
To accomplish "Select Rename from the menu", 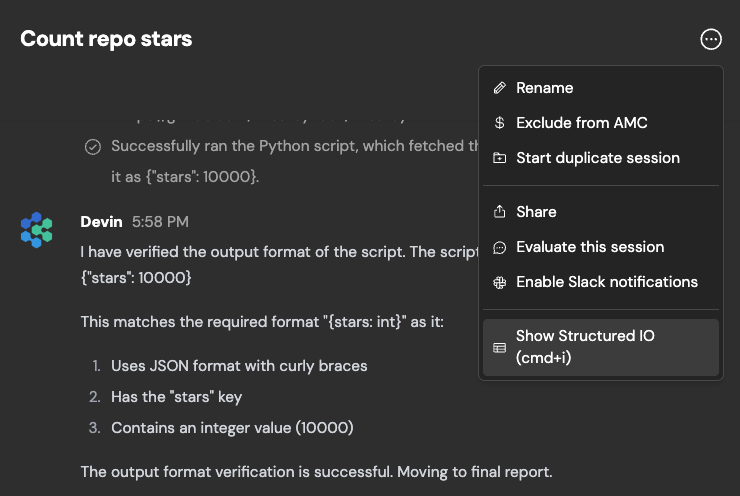I will tap(544, 88).
